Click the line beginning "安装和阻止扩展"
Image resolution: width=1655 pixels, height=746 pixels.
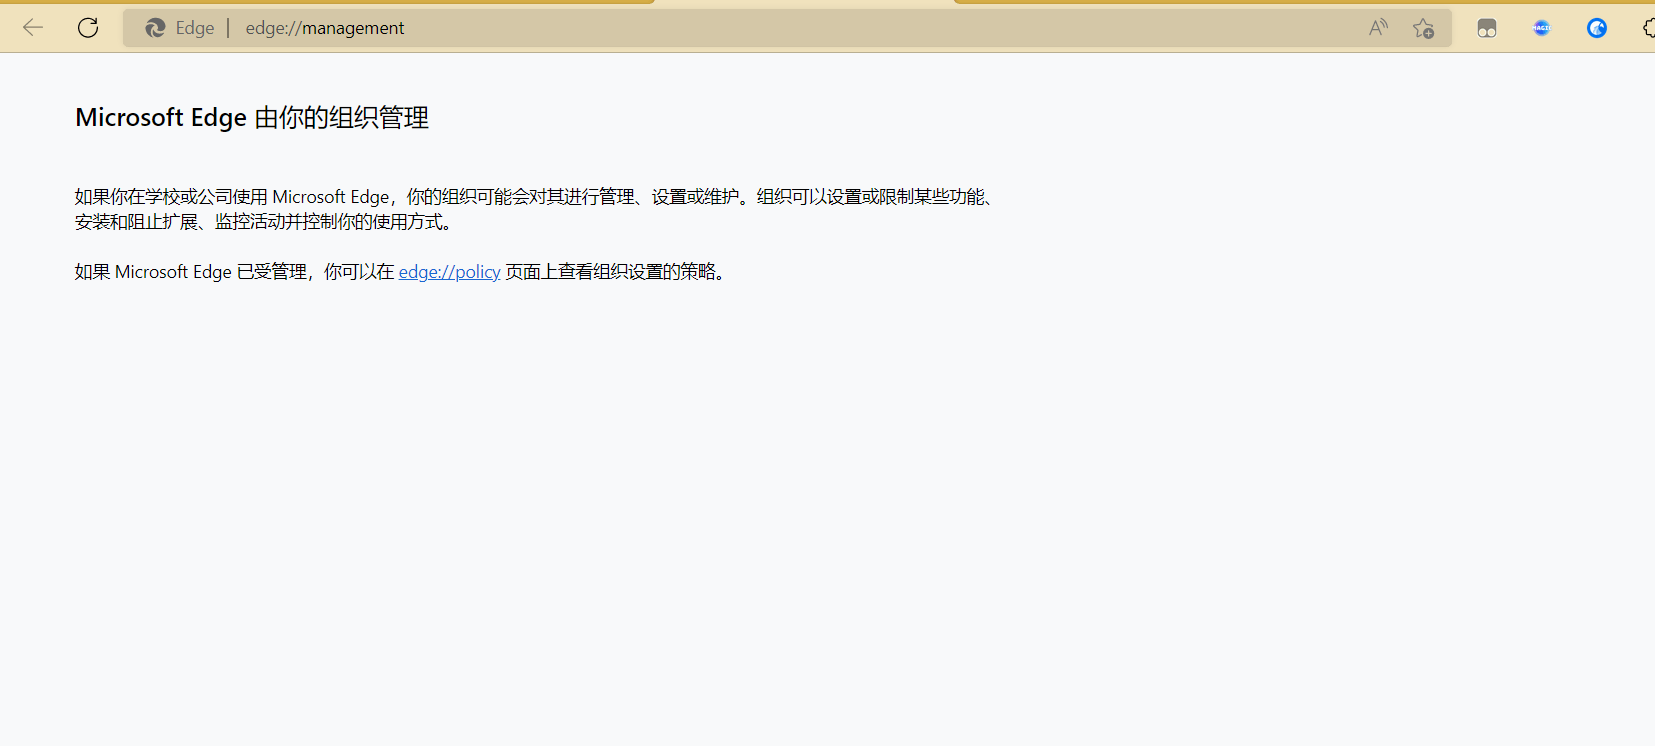click(265, 222)
